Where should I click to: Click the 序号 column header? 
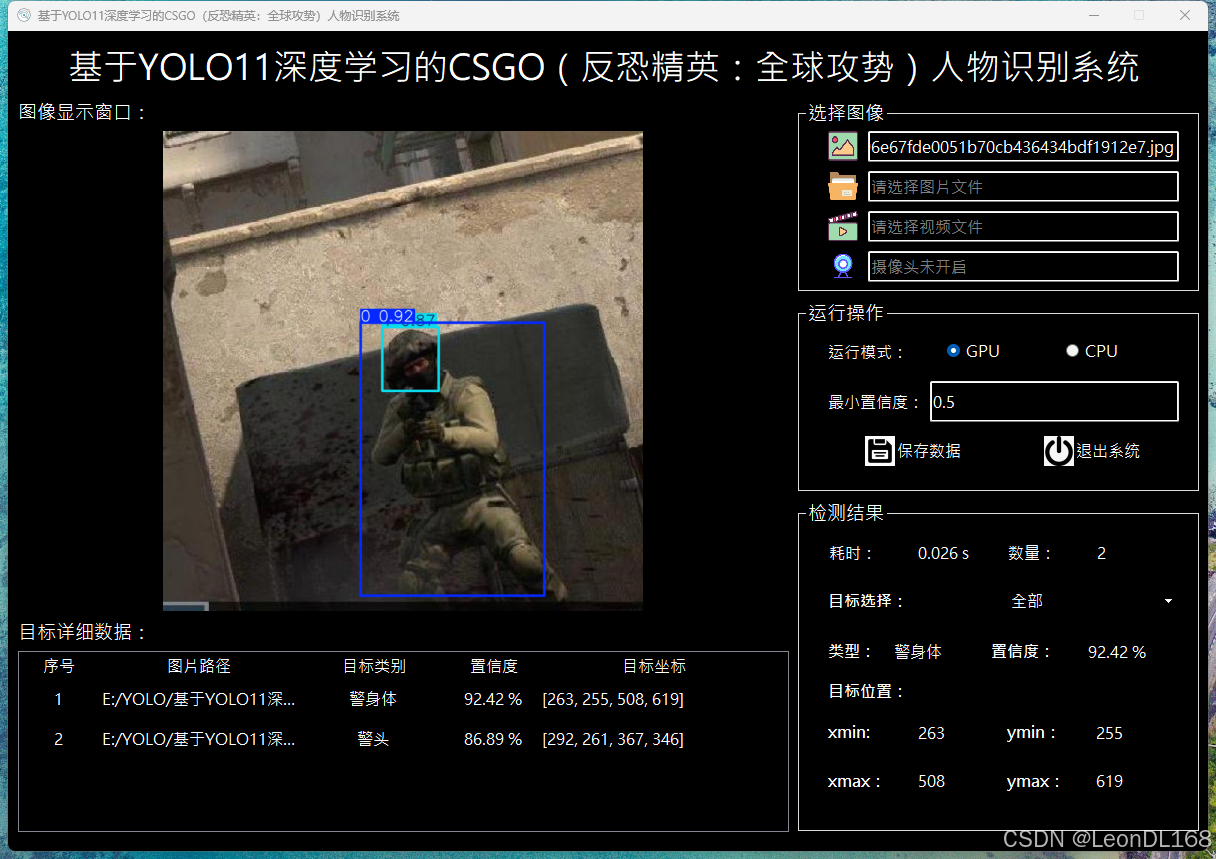tap(59, 666)
